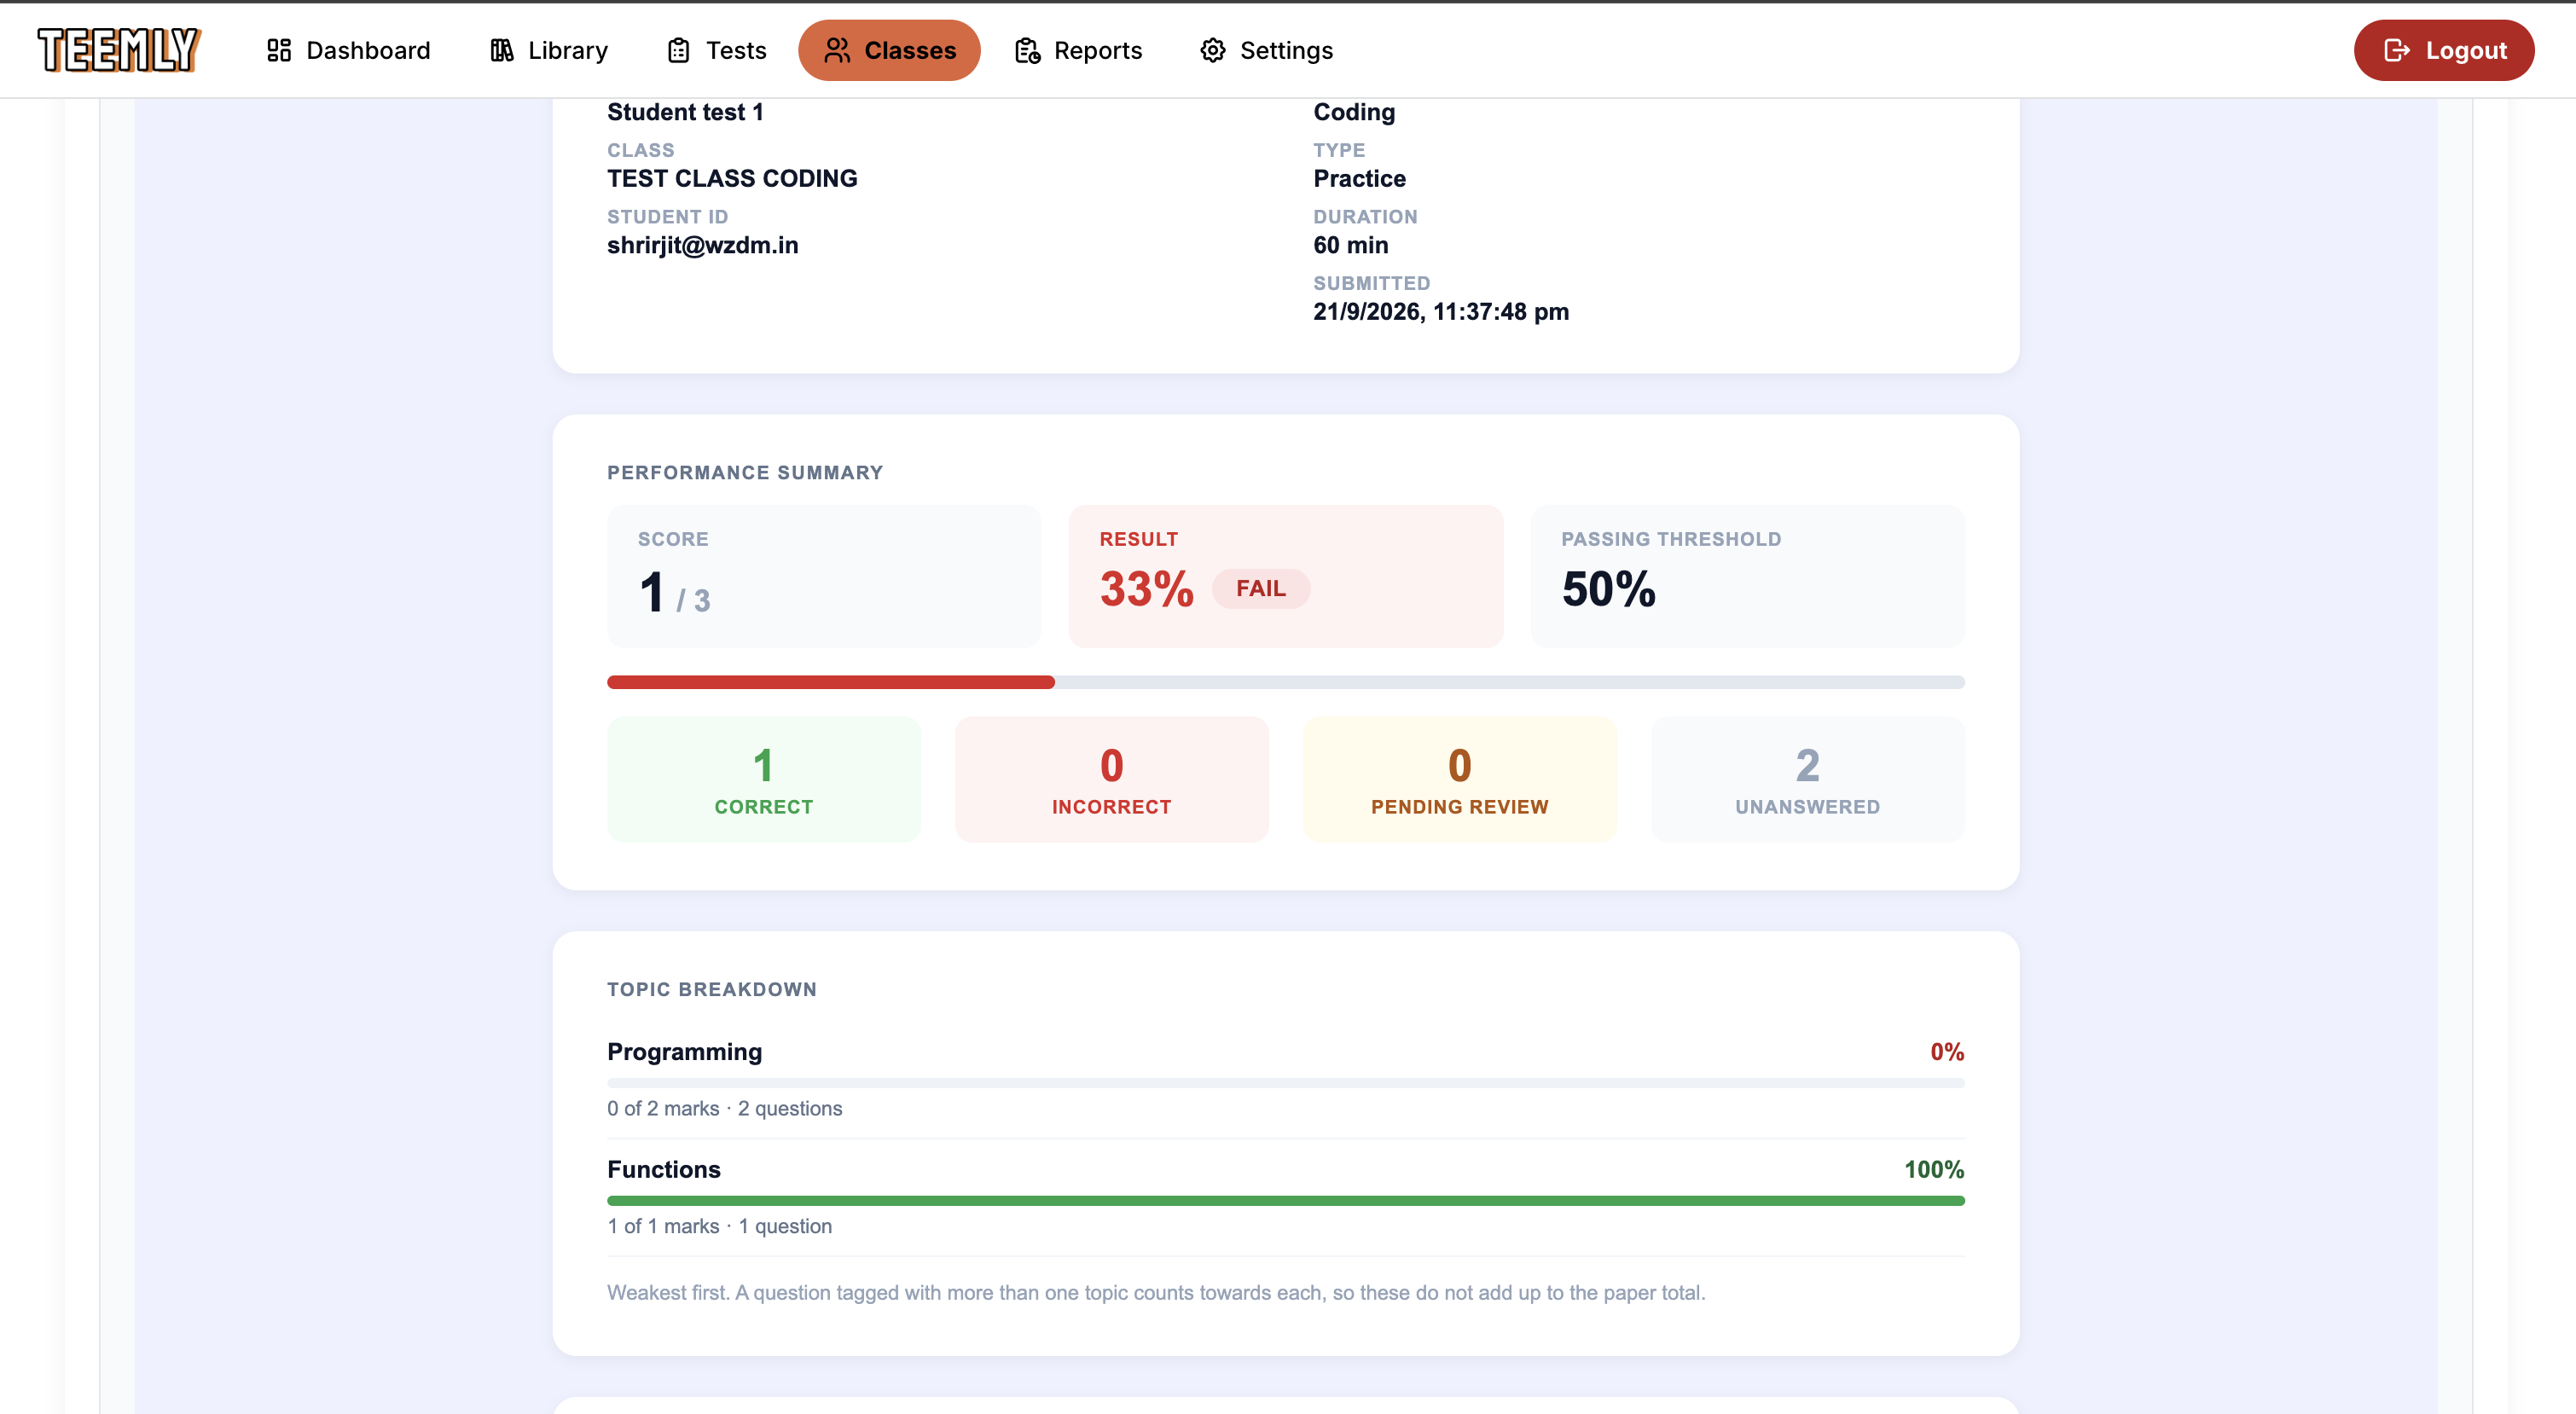Screen dimensions: 2576x1414
Task: Click the Dashboard grid icon
Action: click(x=279, y=50)
